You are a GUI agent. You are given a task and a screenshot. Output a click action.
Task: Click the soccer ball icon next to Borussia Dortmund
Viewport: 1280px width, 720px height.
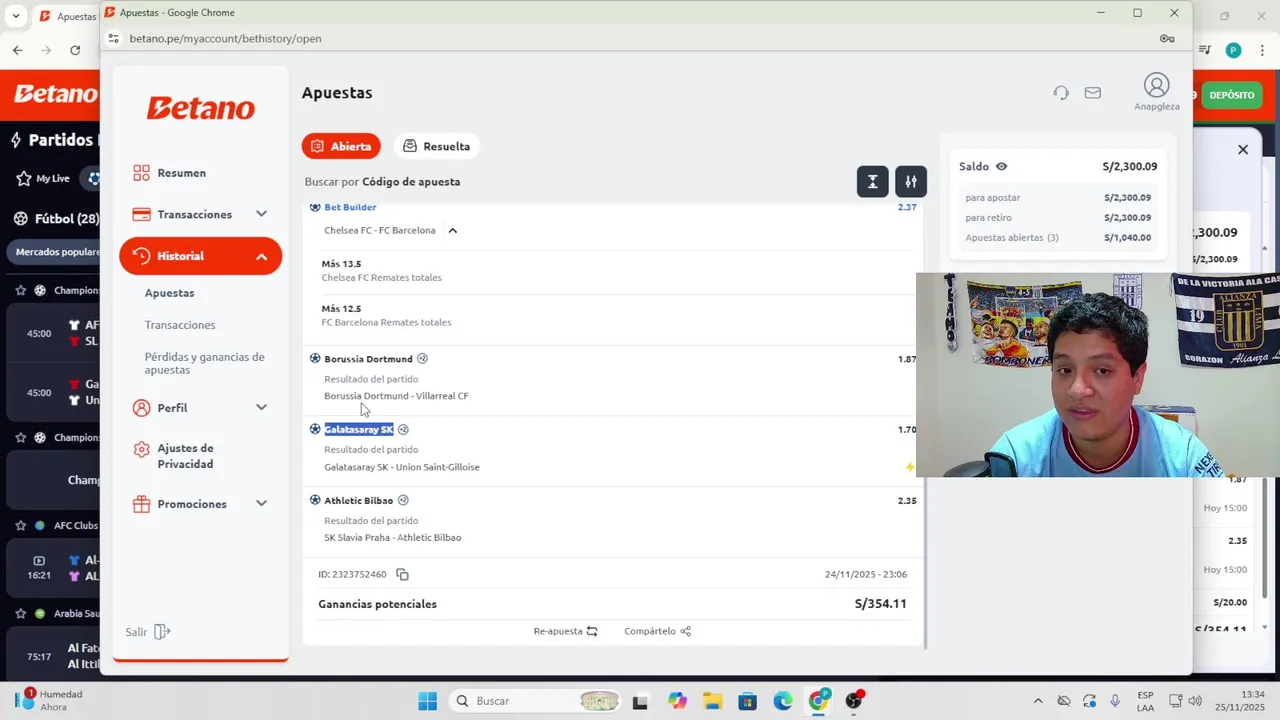(x=315, y=359)
